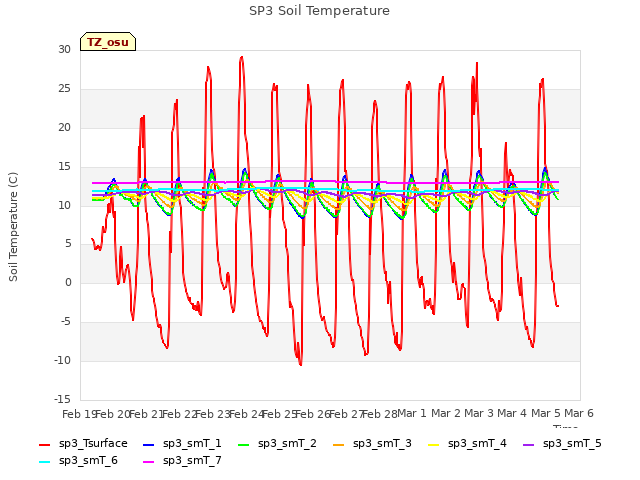Click the Mar 5 x-axis tick label
Screen dimensions: 640x480
[545, 413]
